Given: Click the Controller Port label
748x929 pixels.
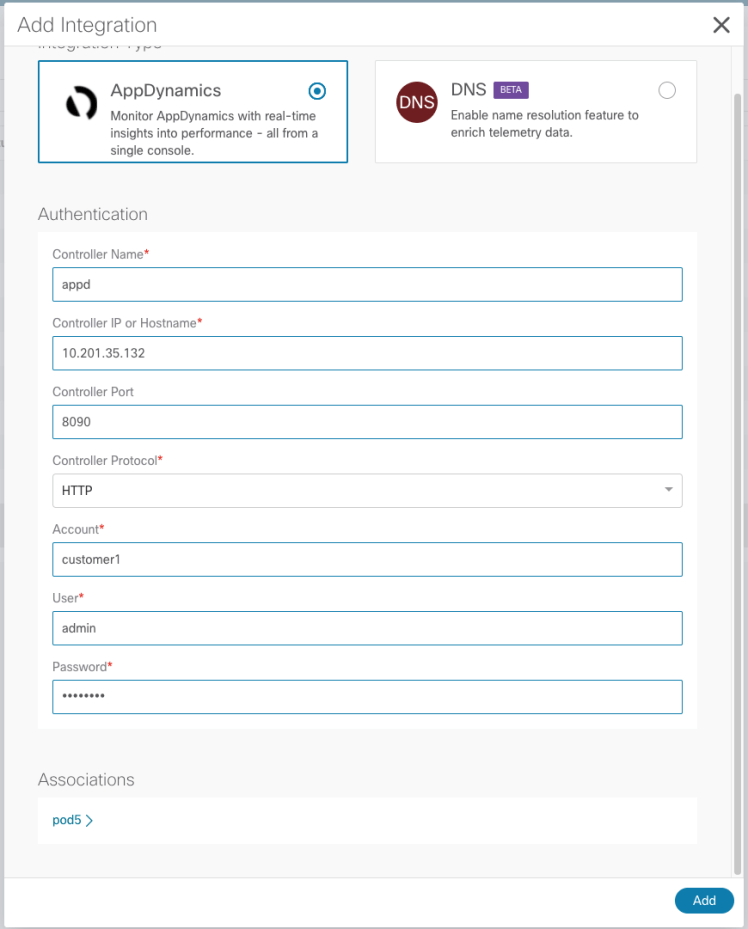Looking at the screenshot, I should (x=93, y=392).
